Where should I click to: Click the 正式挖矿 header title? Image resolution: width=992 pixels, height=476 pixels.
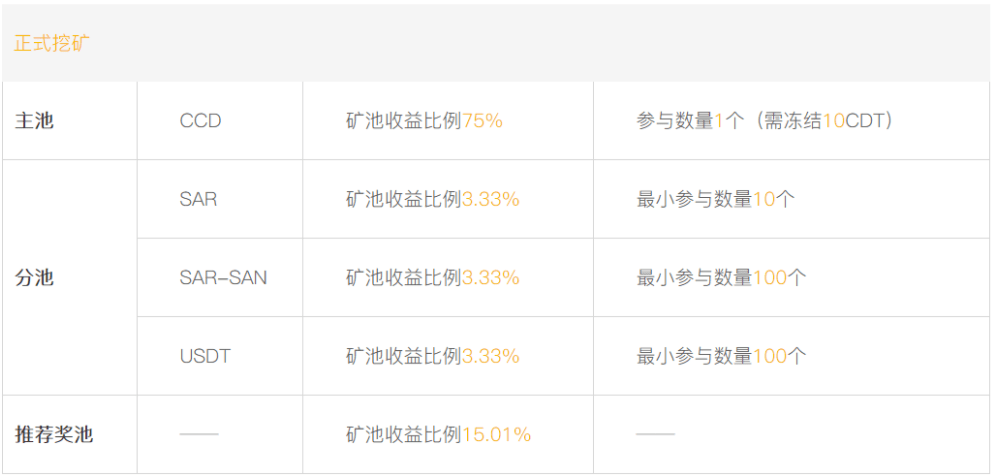point(51,44)
